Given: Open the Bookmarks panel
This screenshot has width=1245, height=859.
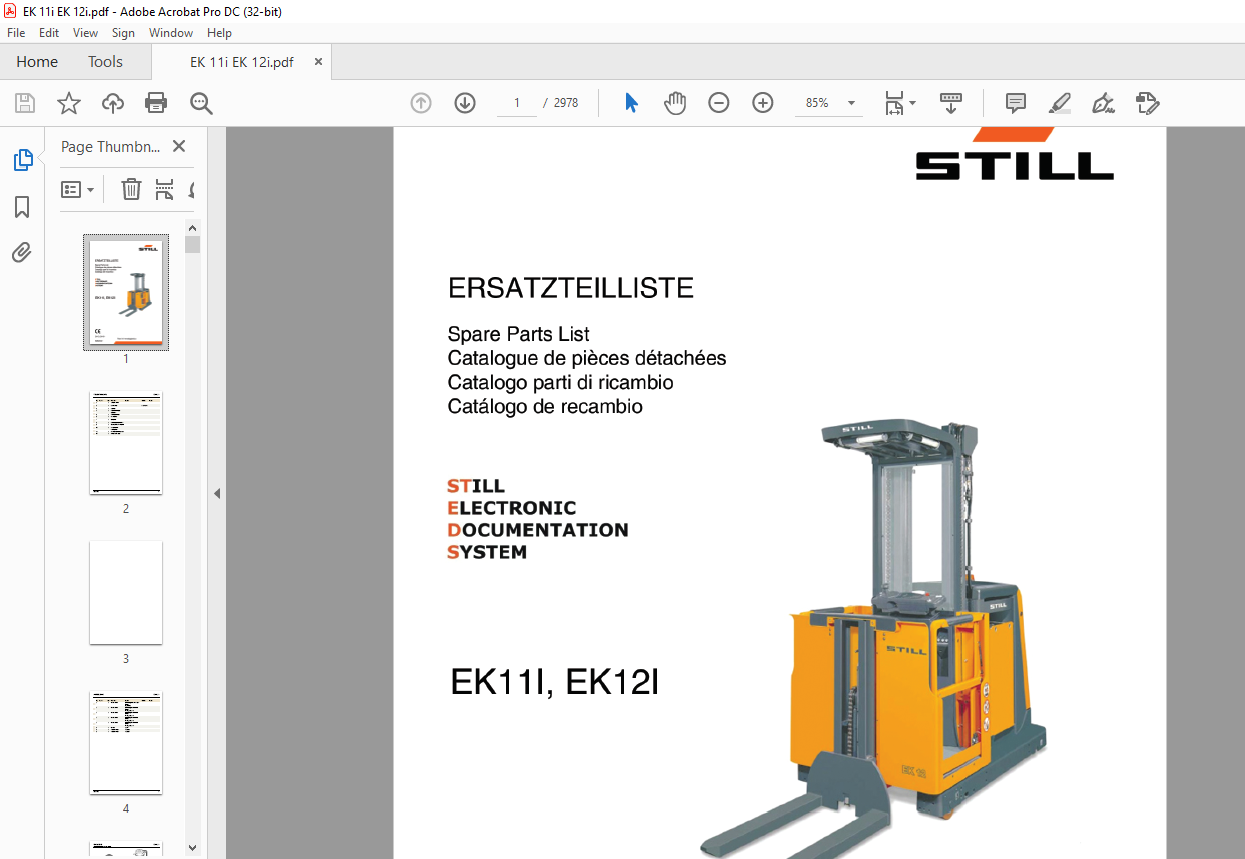Looking at the screenshot, I should (x=22, y=207).
